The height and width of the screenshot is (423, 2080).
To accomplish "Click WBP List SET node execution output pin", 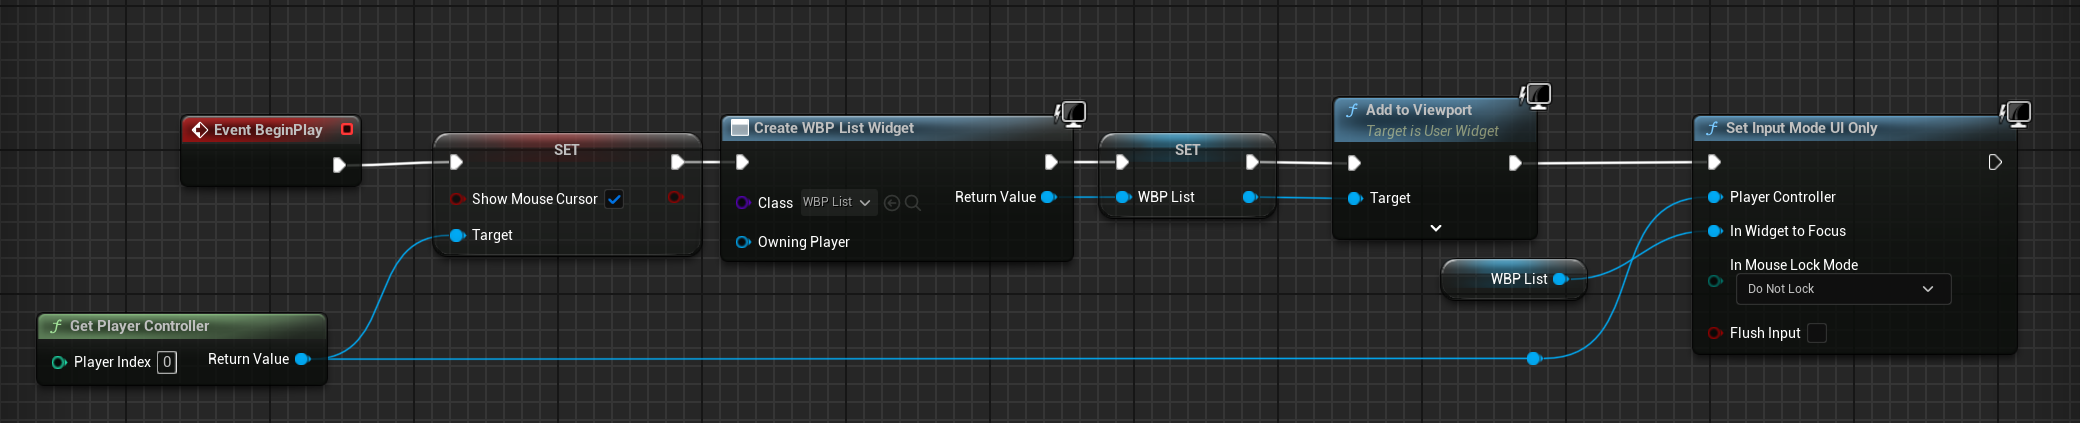I will point(1252,162).
